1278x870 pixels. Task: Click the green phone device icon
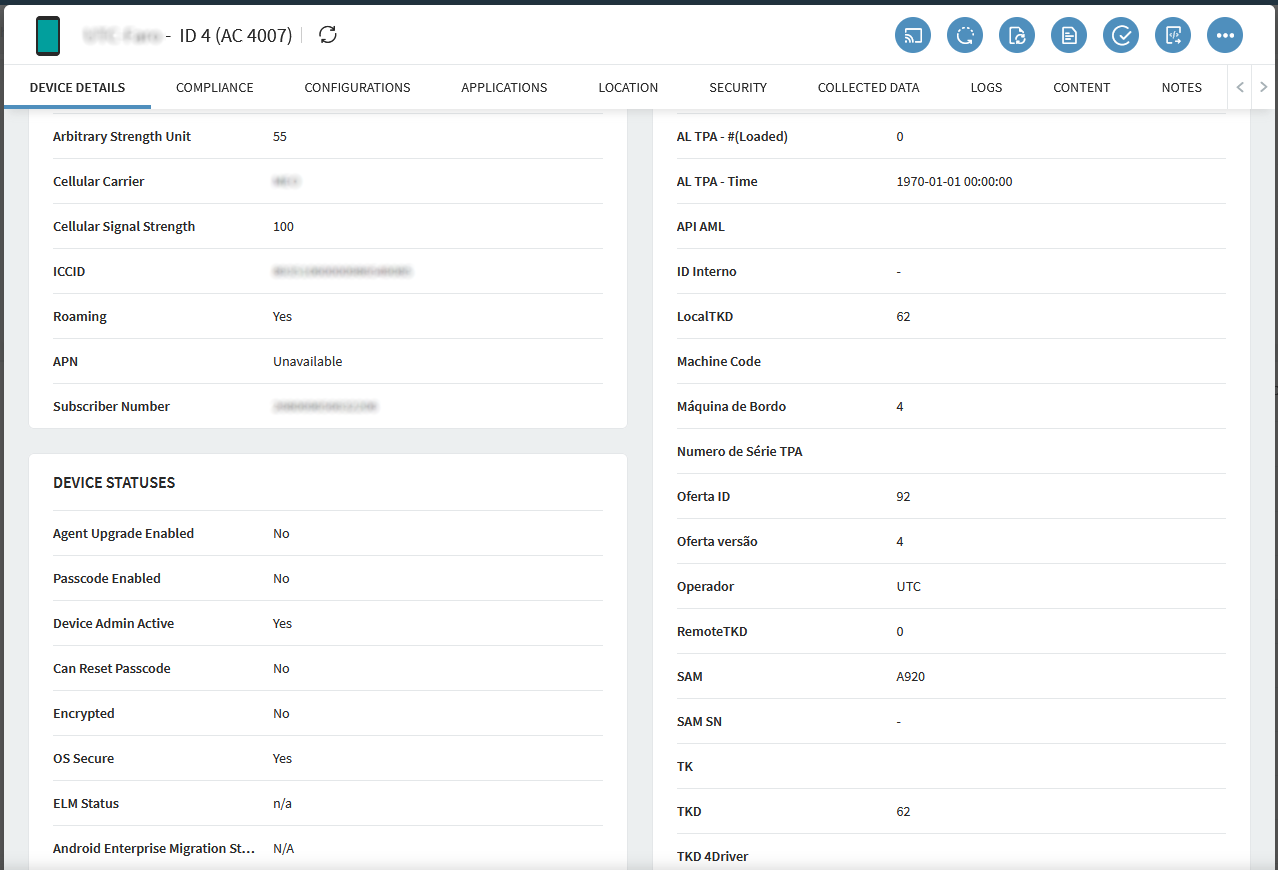48,36
